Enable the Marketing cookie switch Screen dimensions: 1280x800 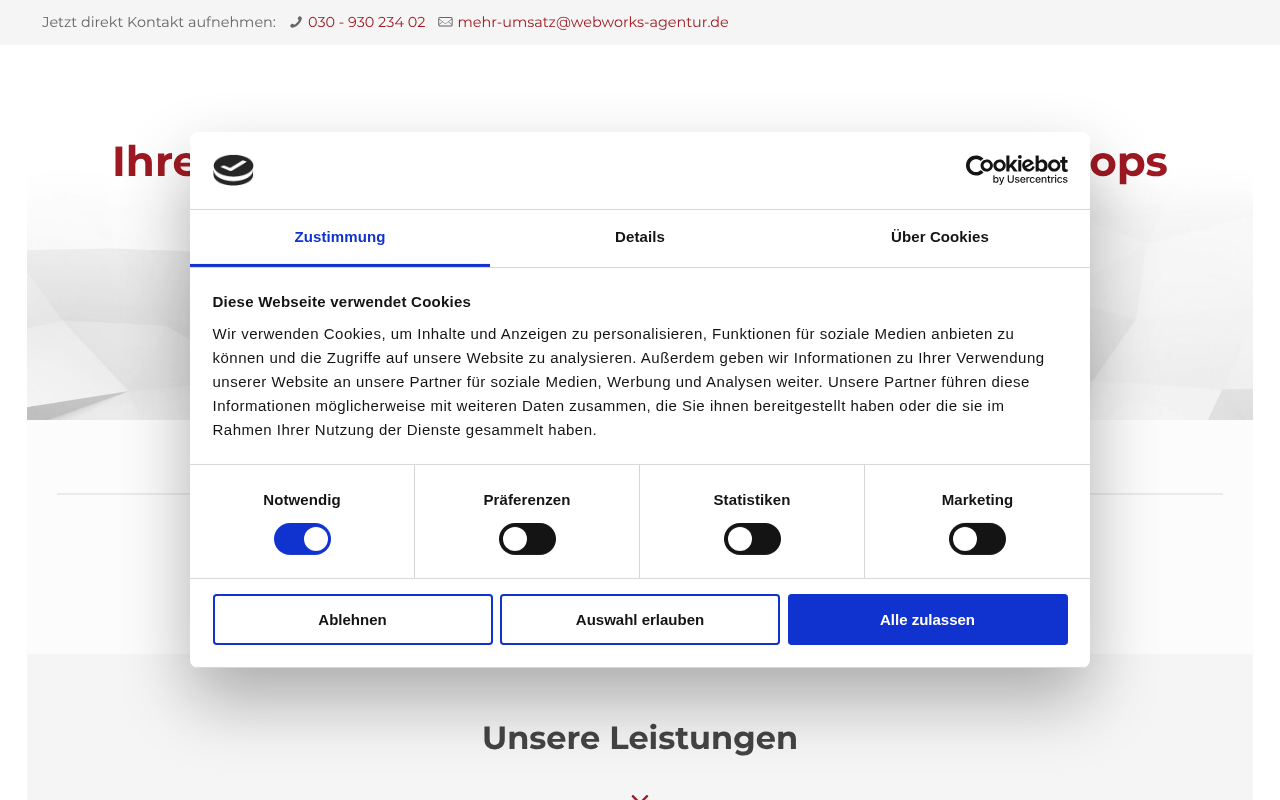pyautogui.click(x=977, y=539)
